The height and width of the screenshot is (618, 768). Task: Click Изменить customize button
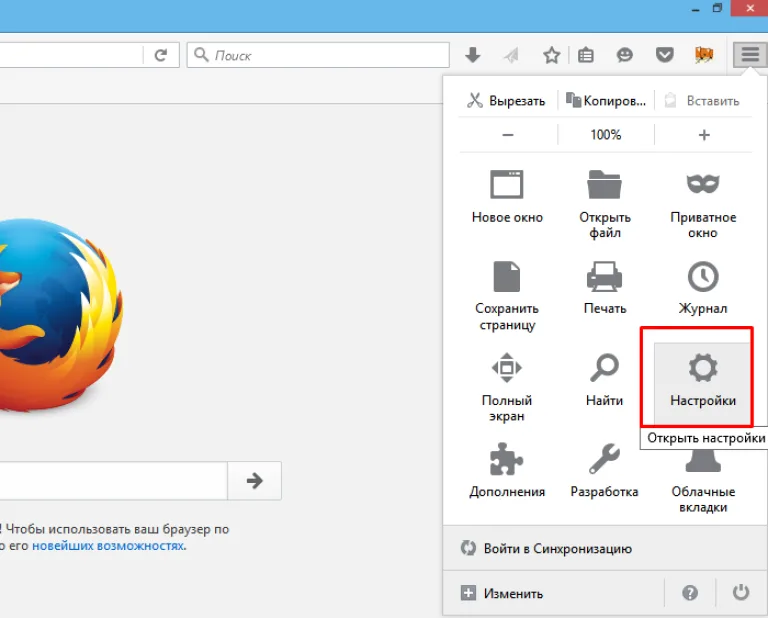[x=553, y=593]
